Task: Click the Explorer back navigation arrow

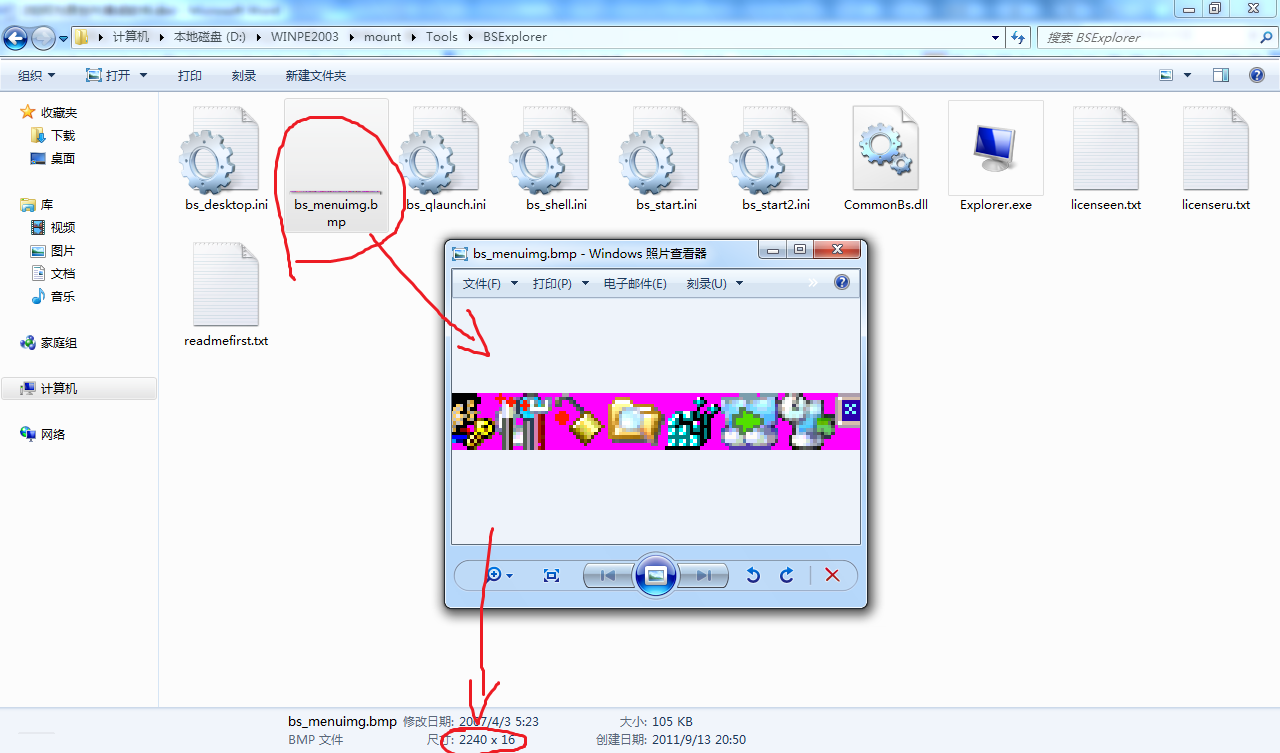Action: (16, 38)
